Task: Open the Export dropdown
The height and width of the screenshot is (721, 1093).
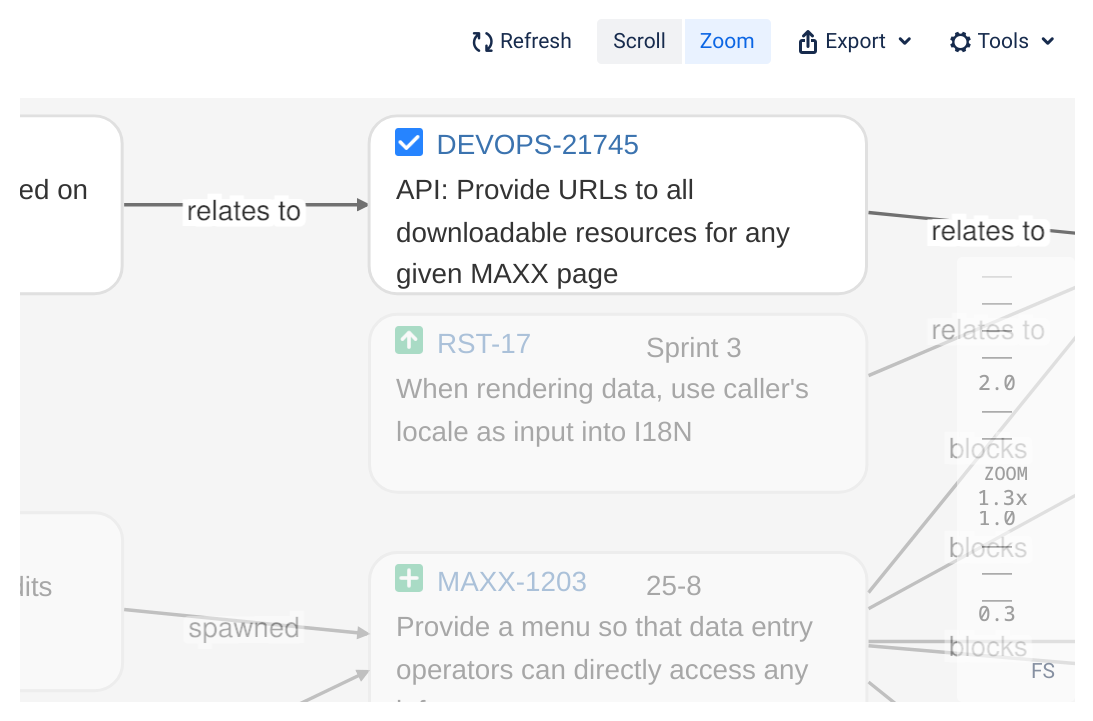Action: pyautogui.click(x=855, y=41)
